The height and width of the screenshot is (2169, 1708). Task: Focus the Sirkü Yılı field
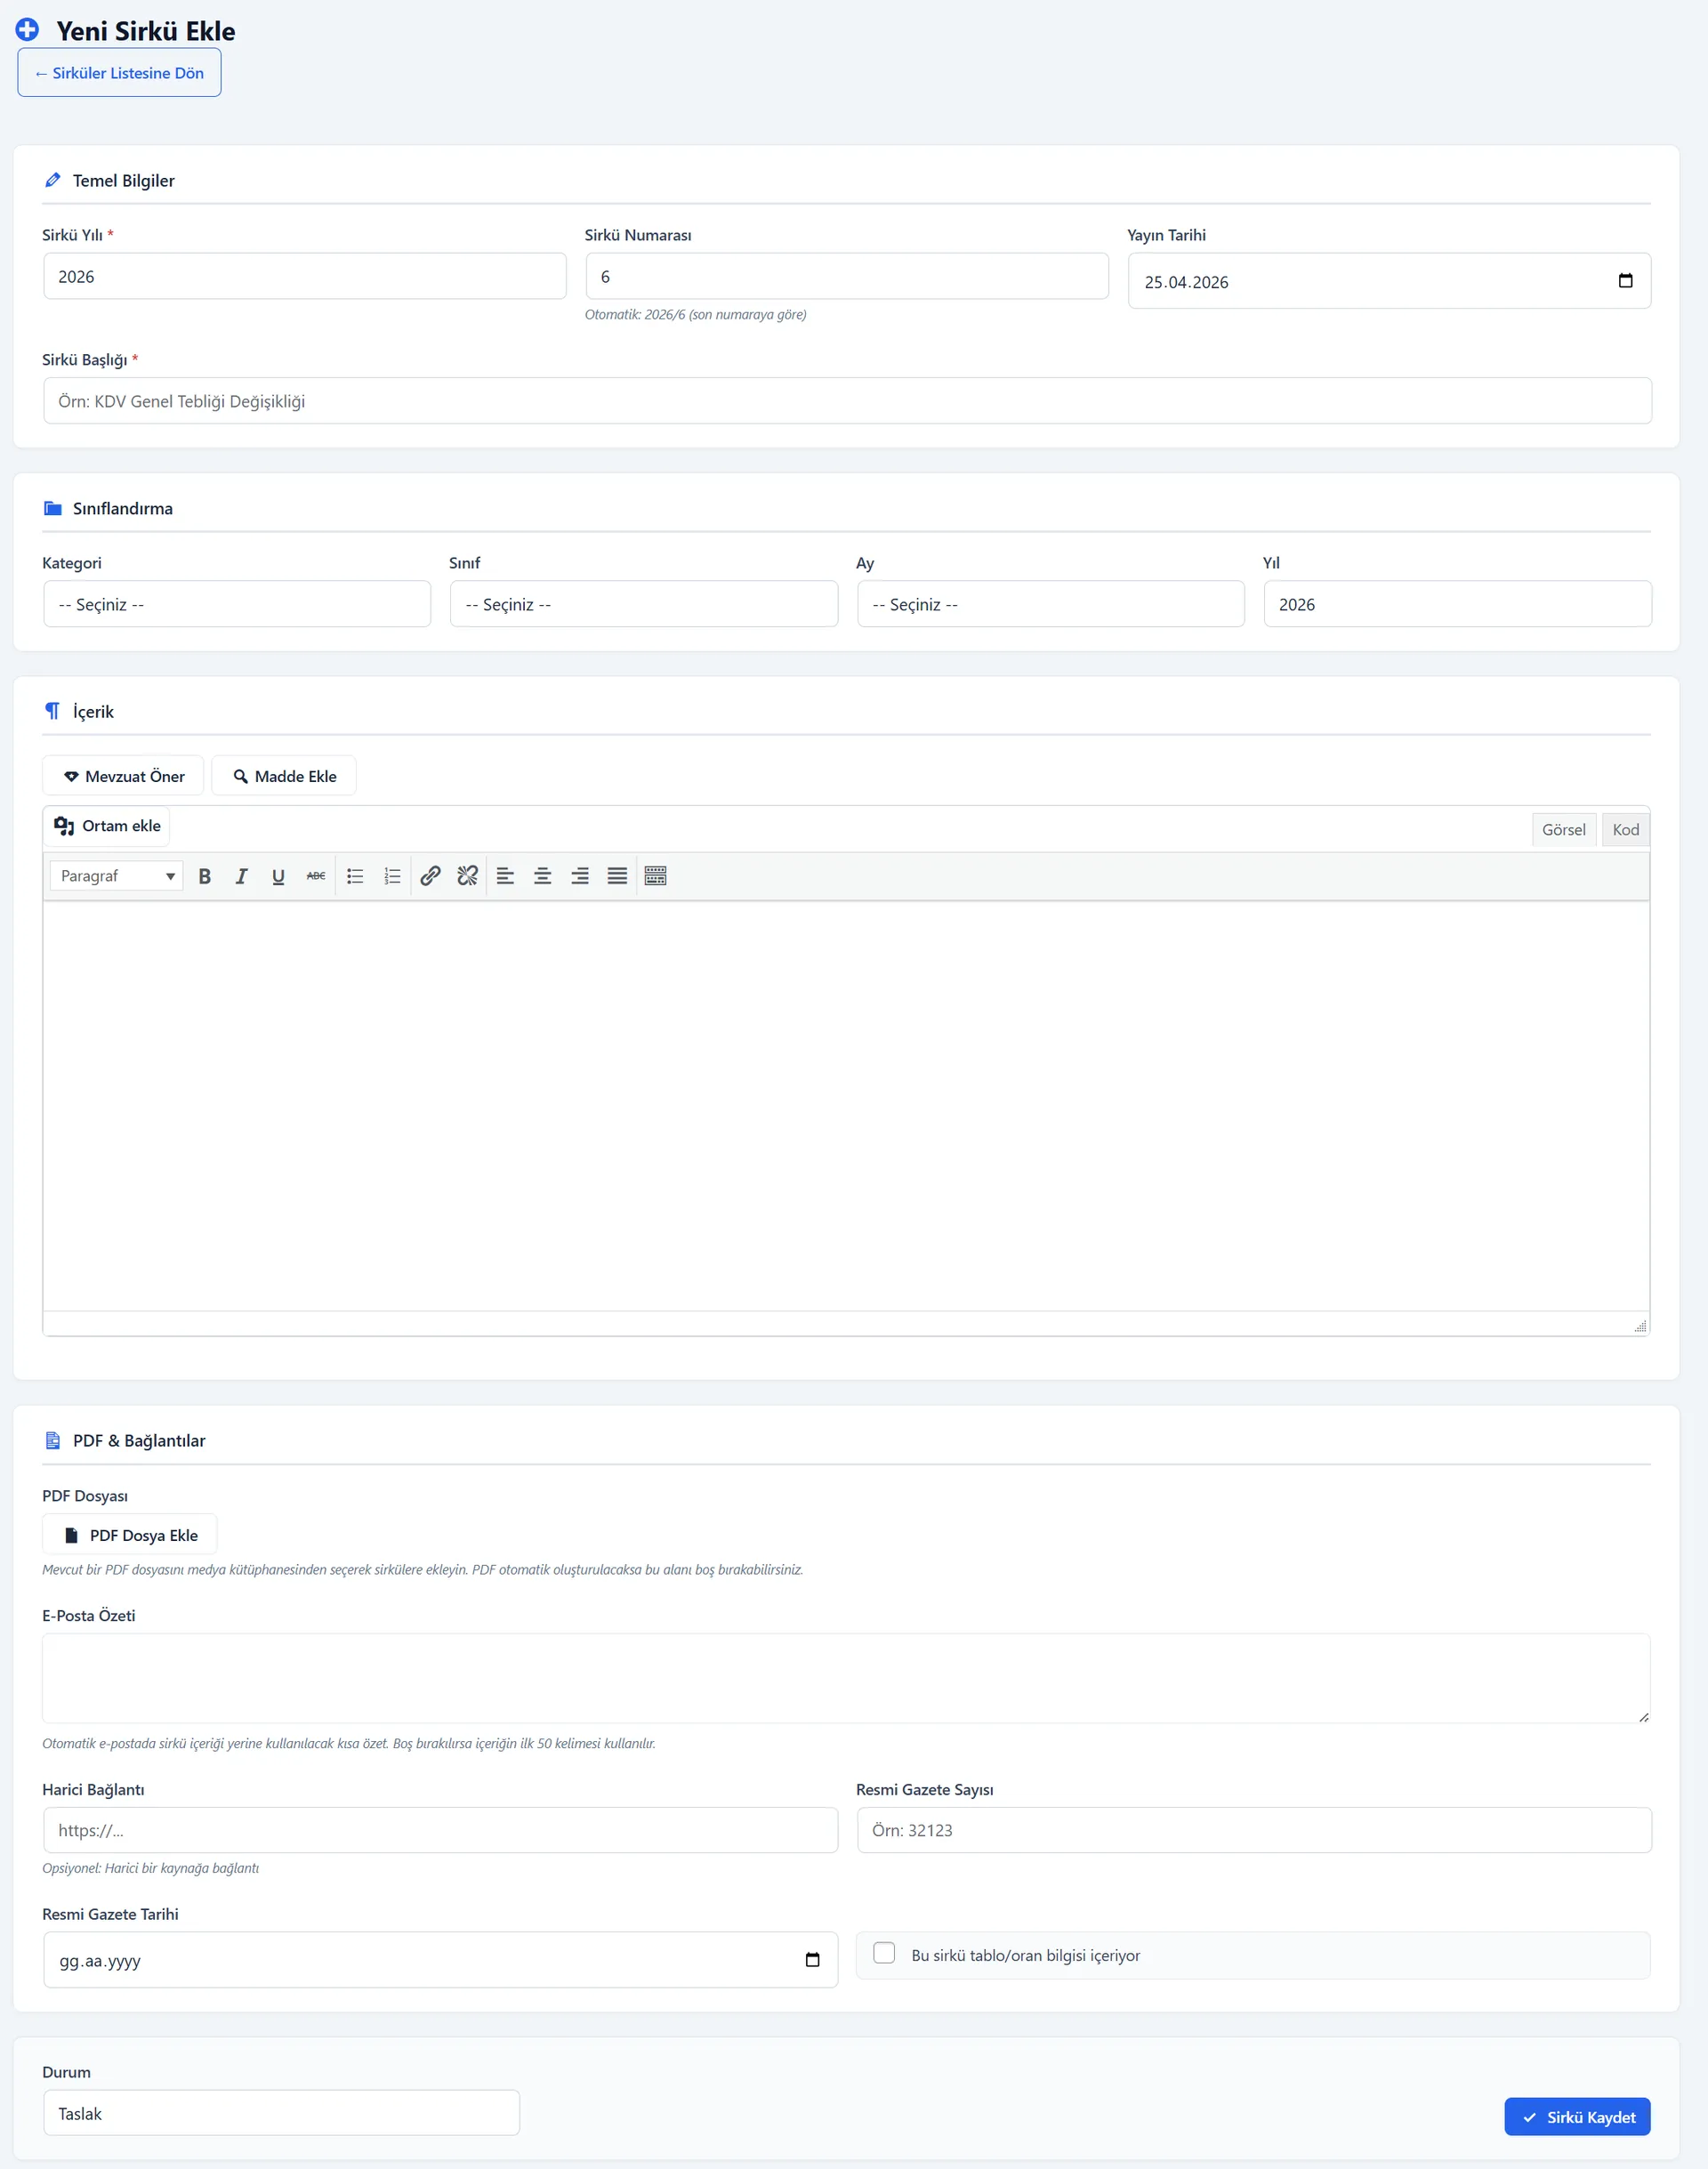pos(305,276)
